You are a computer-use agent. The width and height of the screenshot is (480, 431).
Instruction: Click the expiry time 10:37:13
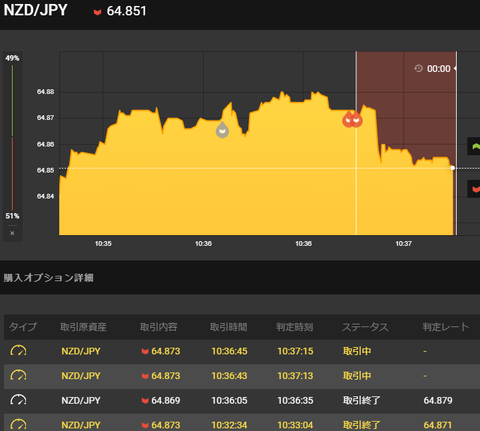pyautogui.click(x=296, y=376)
